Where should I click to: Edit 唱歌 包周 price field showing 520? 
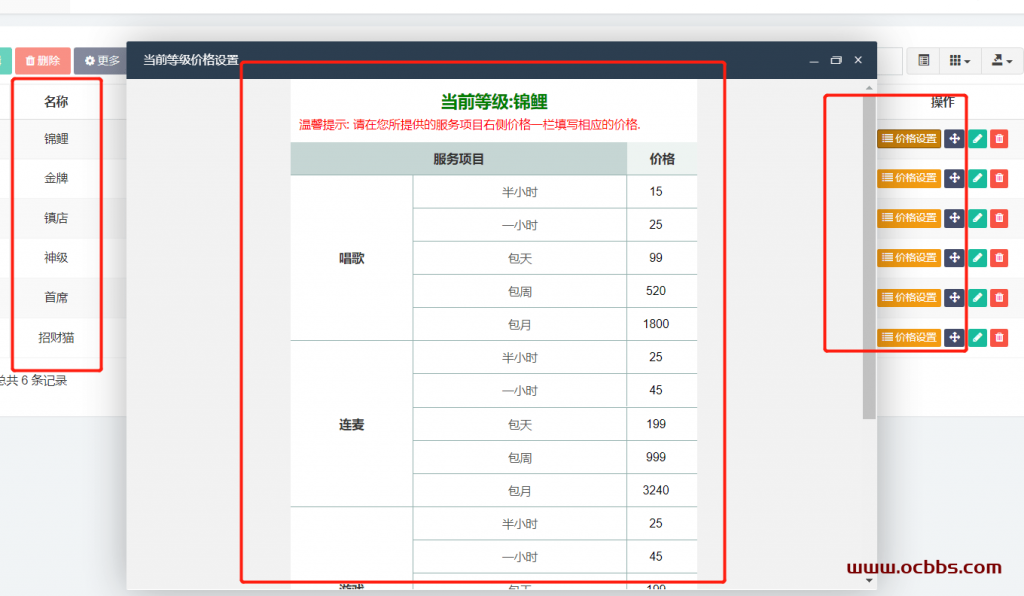click(662, 290)
